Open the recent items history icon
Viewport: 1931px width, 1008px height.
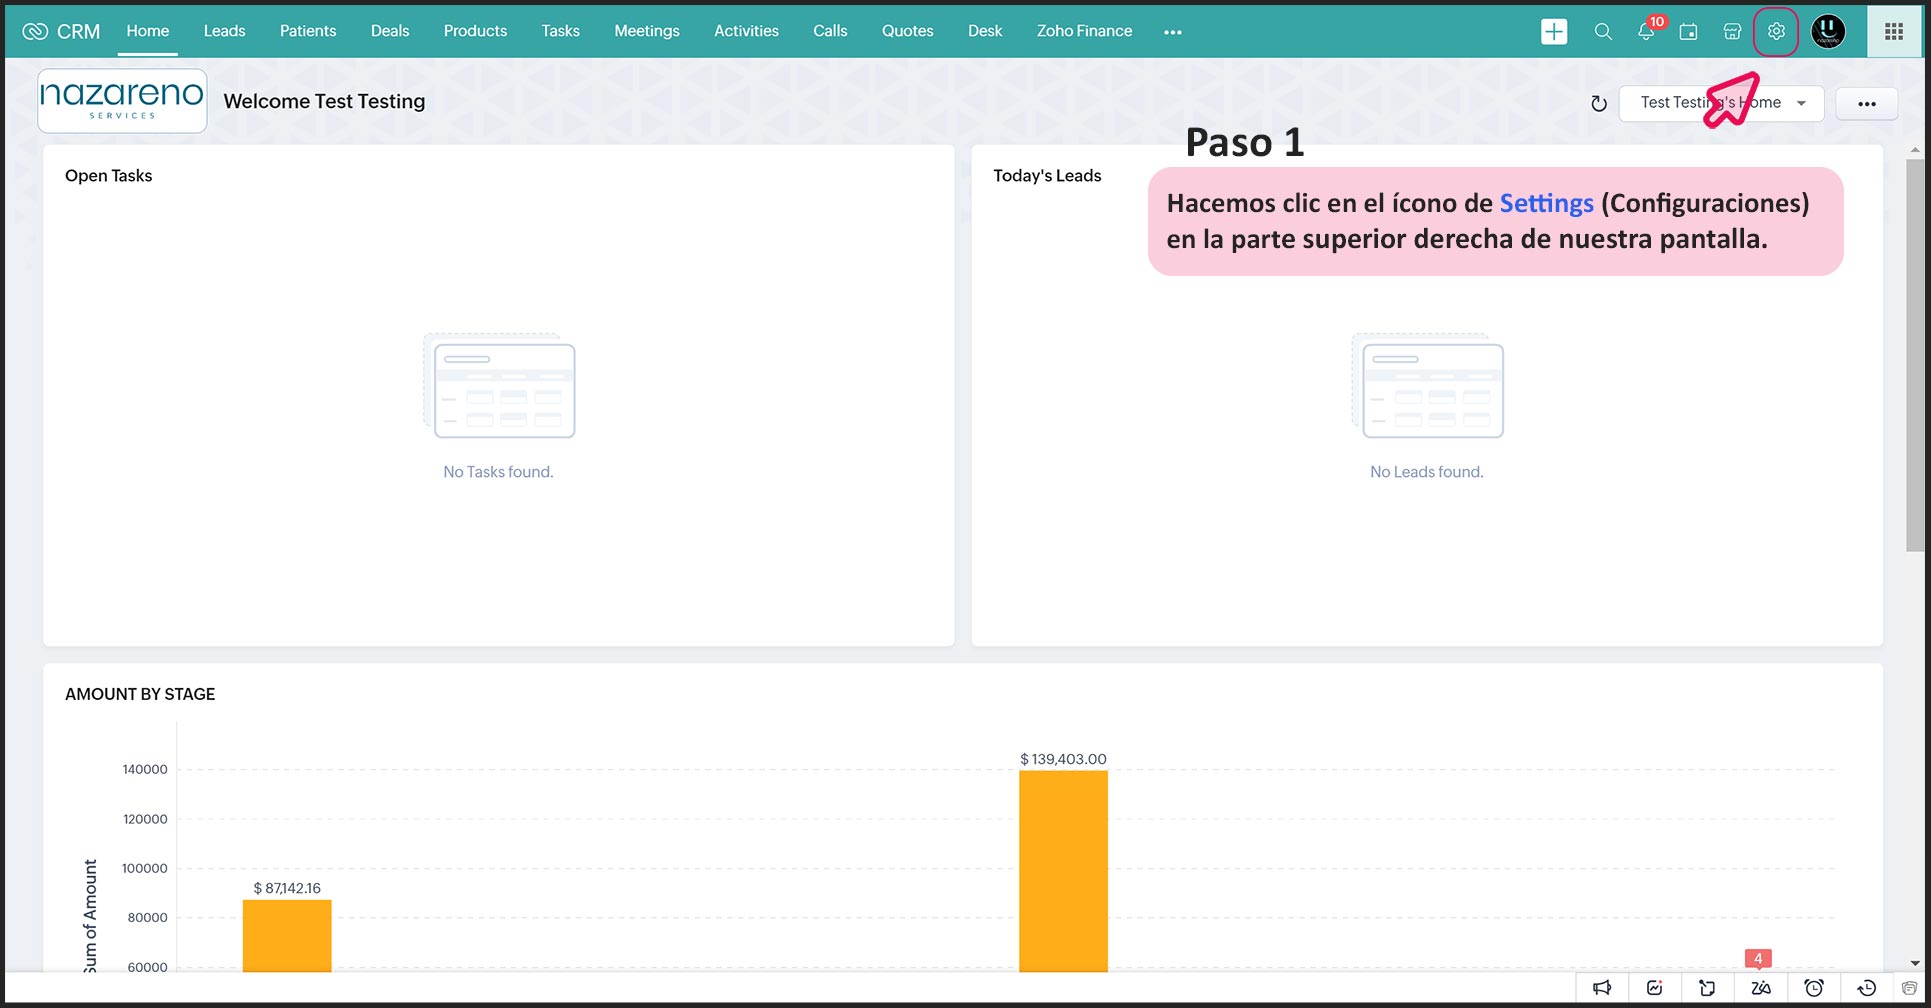point(1866,988)
